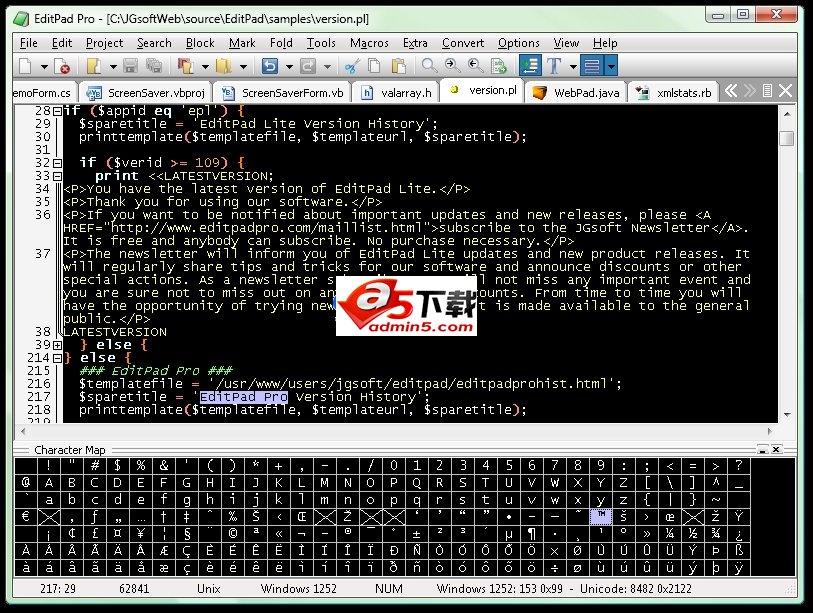Click the Find Next magnifier icon
The width and height of the screenshot is (813, 613).
tap(451, 66)
